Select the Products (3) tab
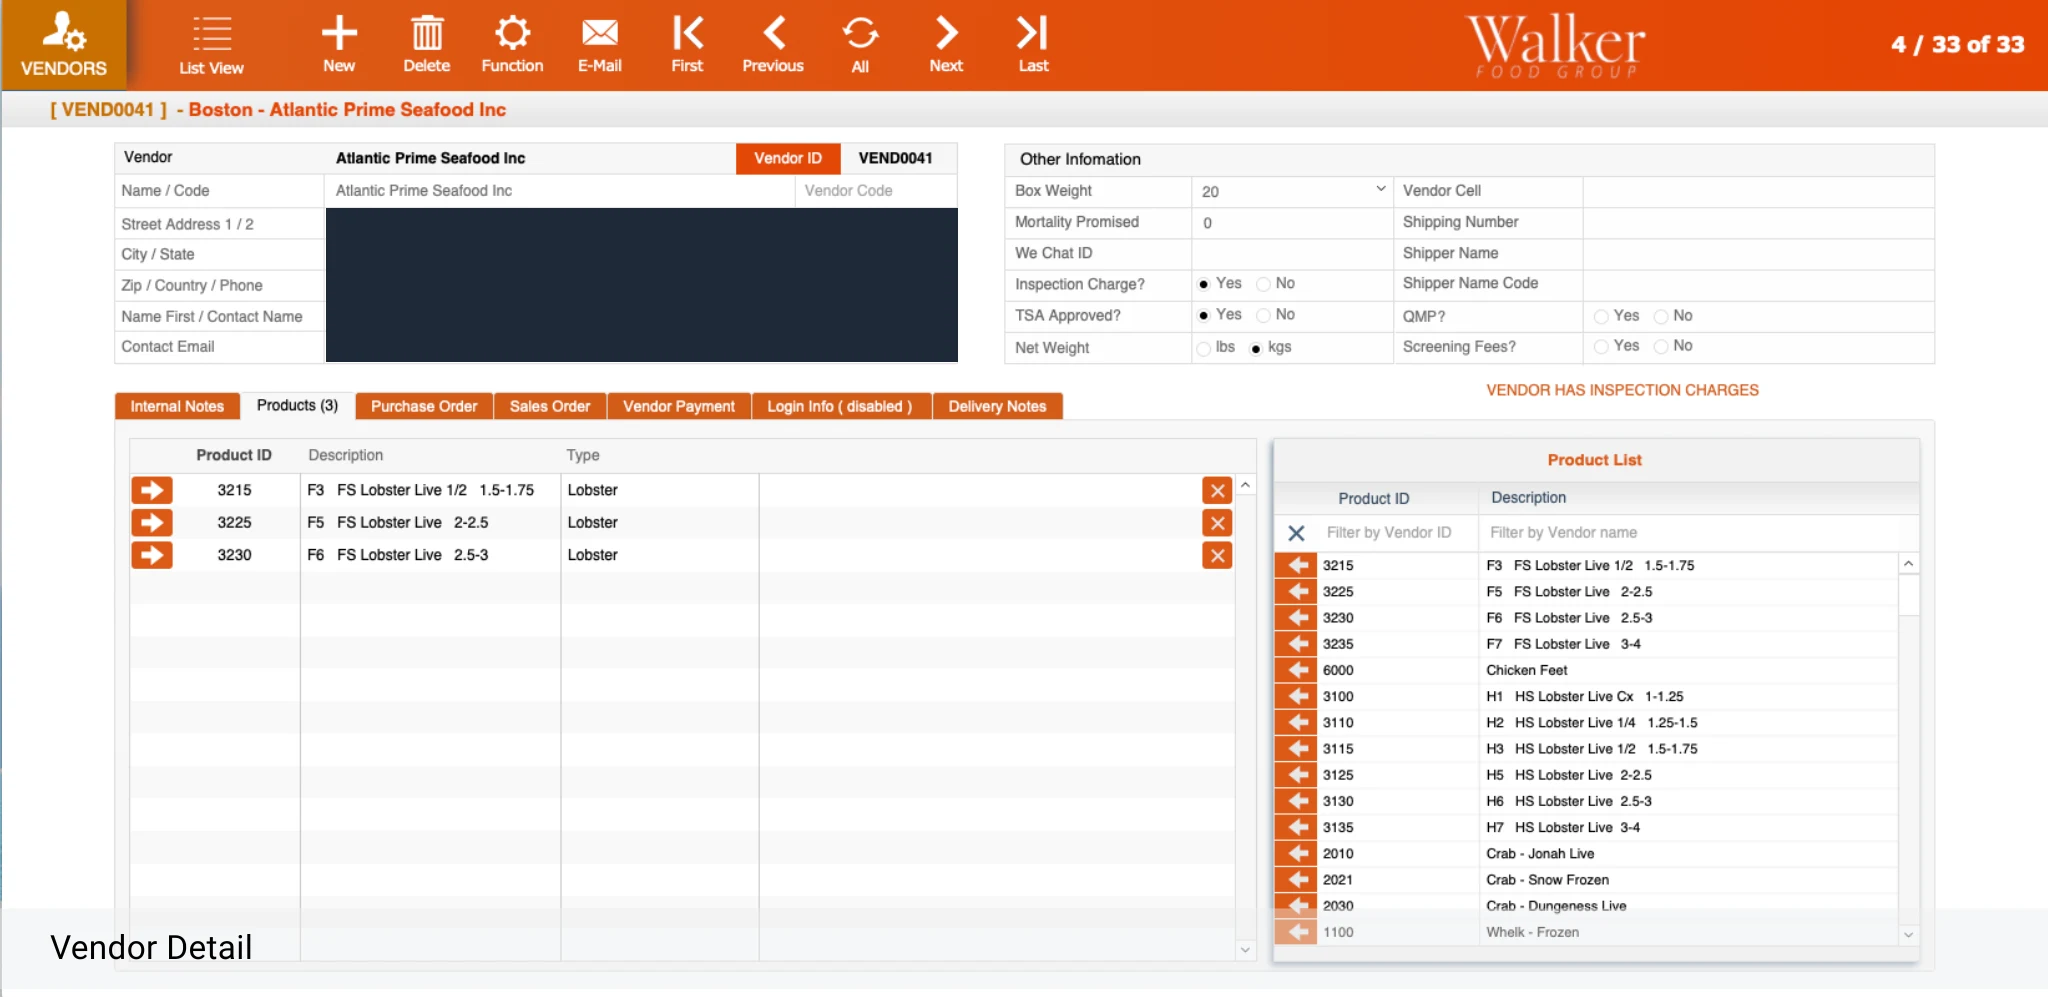The image size is (2048, 997). (x=297, y=405)
